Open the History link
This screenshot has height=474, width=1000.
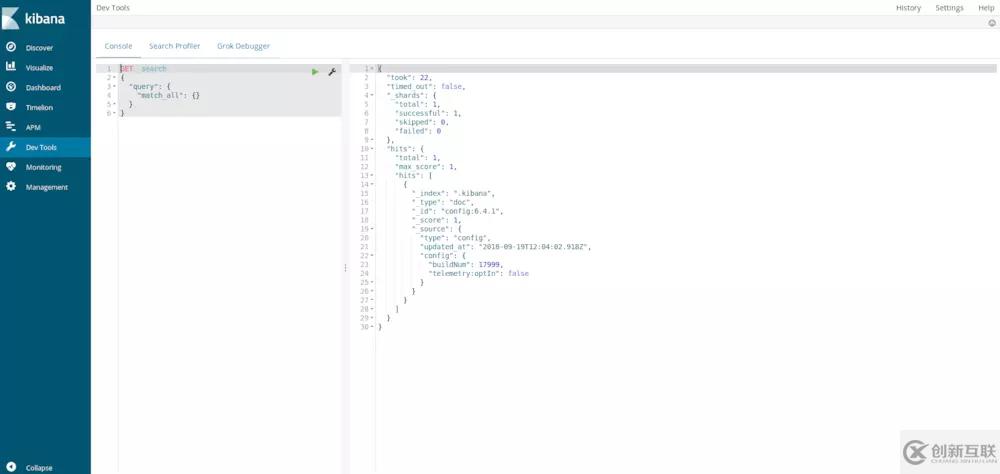(908, 8)
